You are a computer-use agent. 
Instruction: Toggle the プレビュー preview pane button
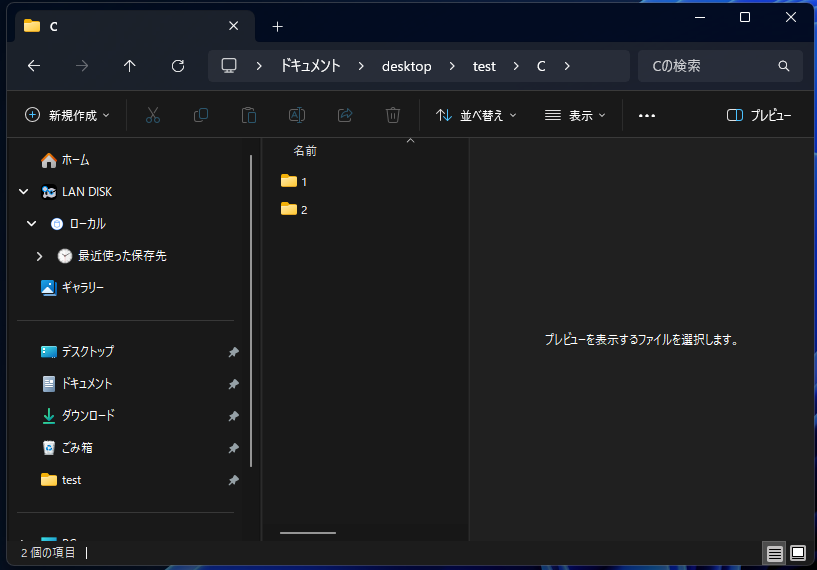759,115
